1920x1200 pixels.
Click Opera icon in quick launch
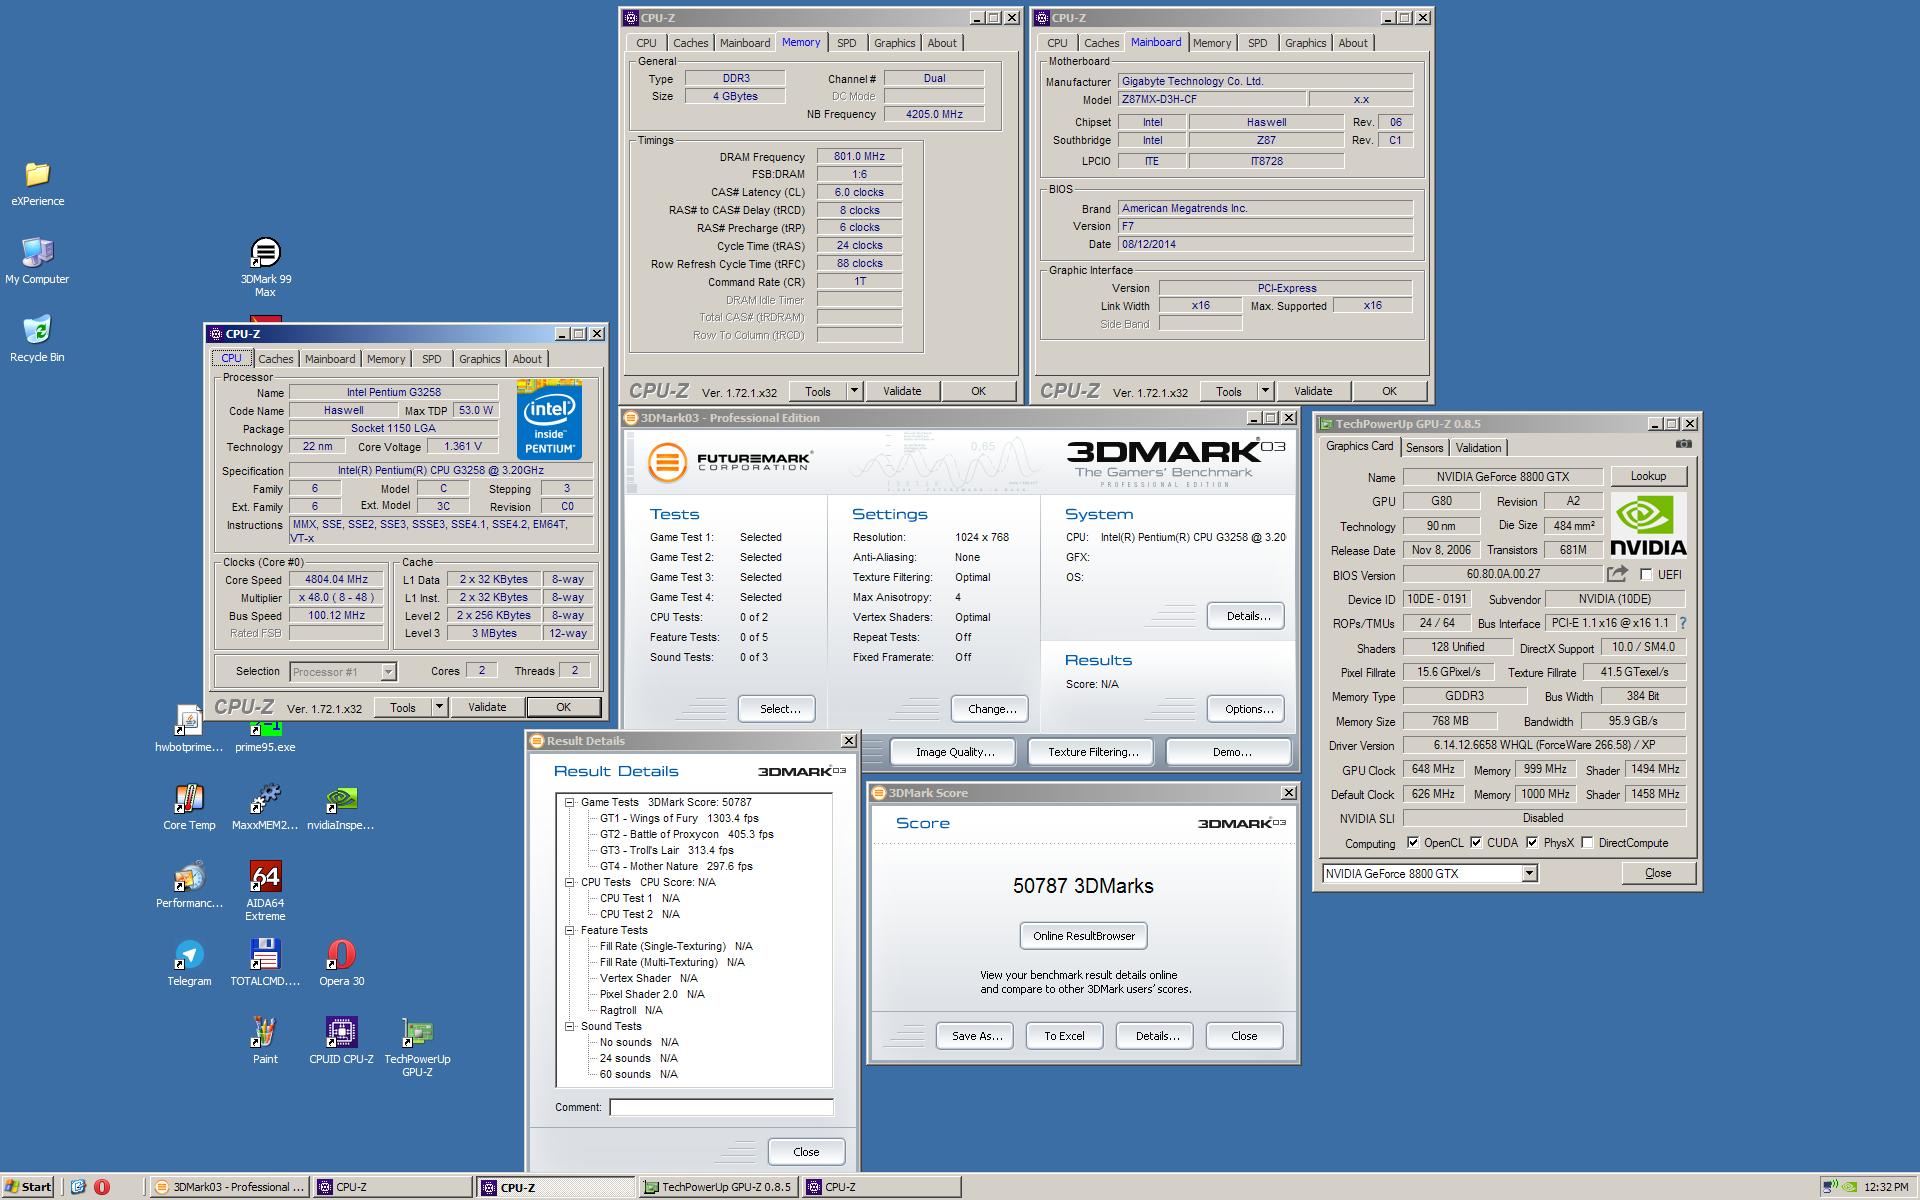[102, 1187]
